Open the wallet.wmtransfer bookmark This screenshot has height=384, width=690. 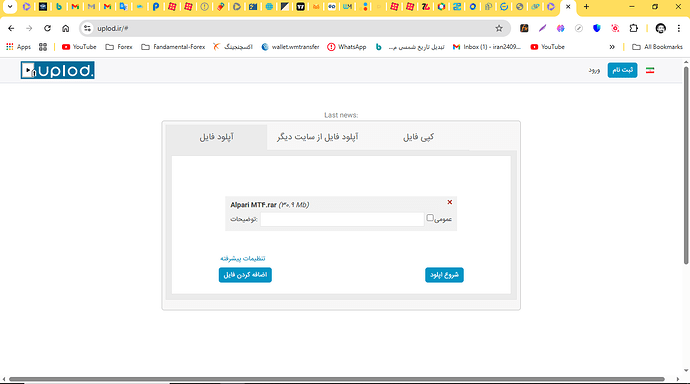coord(290,47)
